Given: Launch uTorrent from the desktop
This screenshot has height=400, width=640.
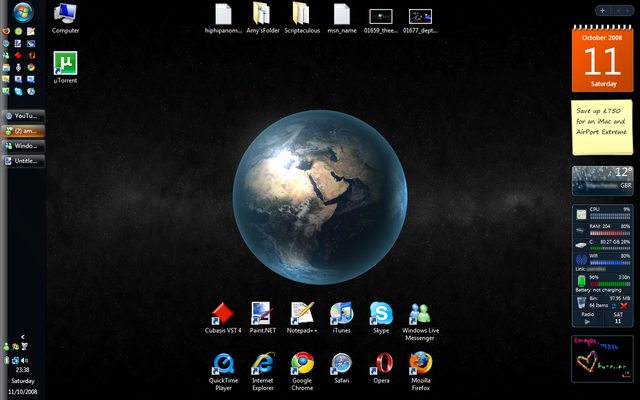Looking at the screenshot, I should tap(65, 65).
